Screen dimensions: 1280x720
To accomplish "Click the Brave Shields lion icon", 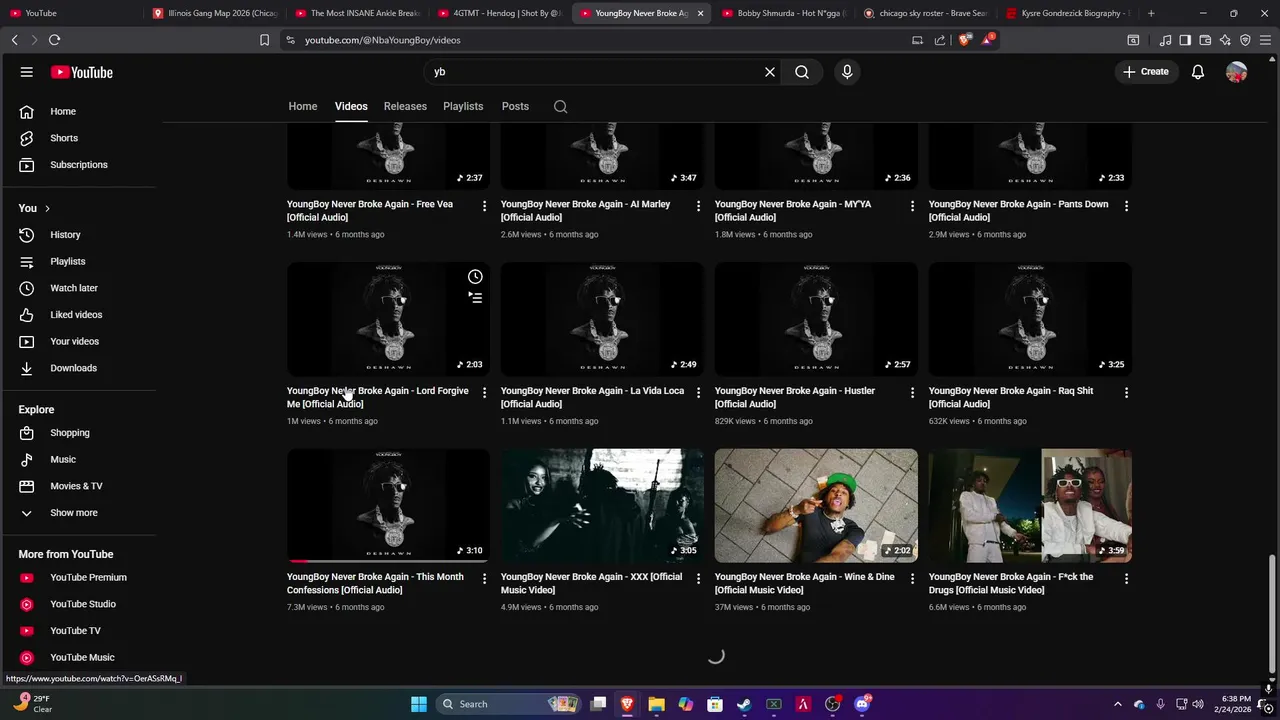I will [x=964, y=40].
